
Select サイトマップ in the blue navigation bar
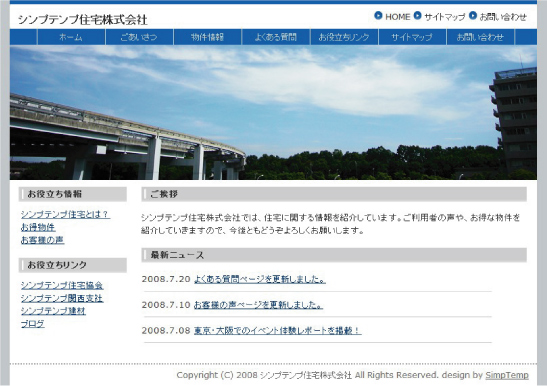412,37
